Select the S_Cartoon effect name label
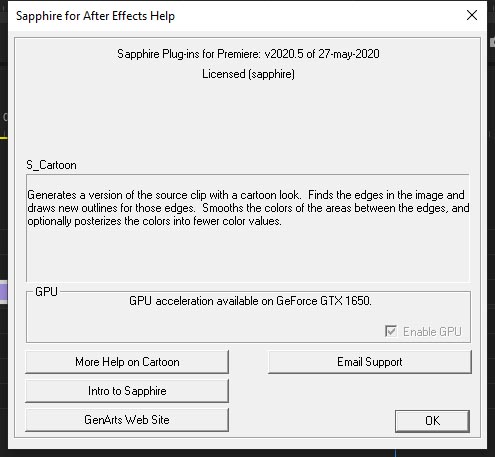Screen dimensions: 495x457 (52, 165)
